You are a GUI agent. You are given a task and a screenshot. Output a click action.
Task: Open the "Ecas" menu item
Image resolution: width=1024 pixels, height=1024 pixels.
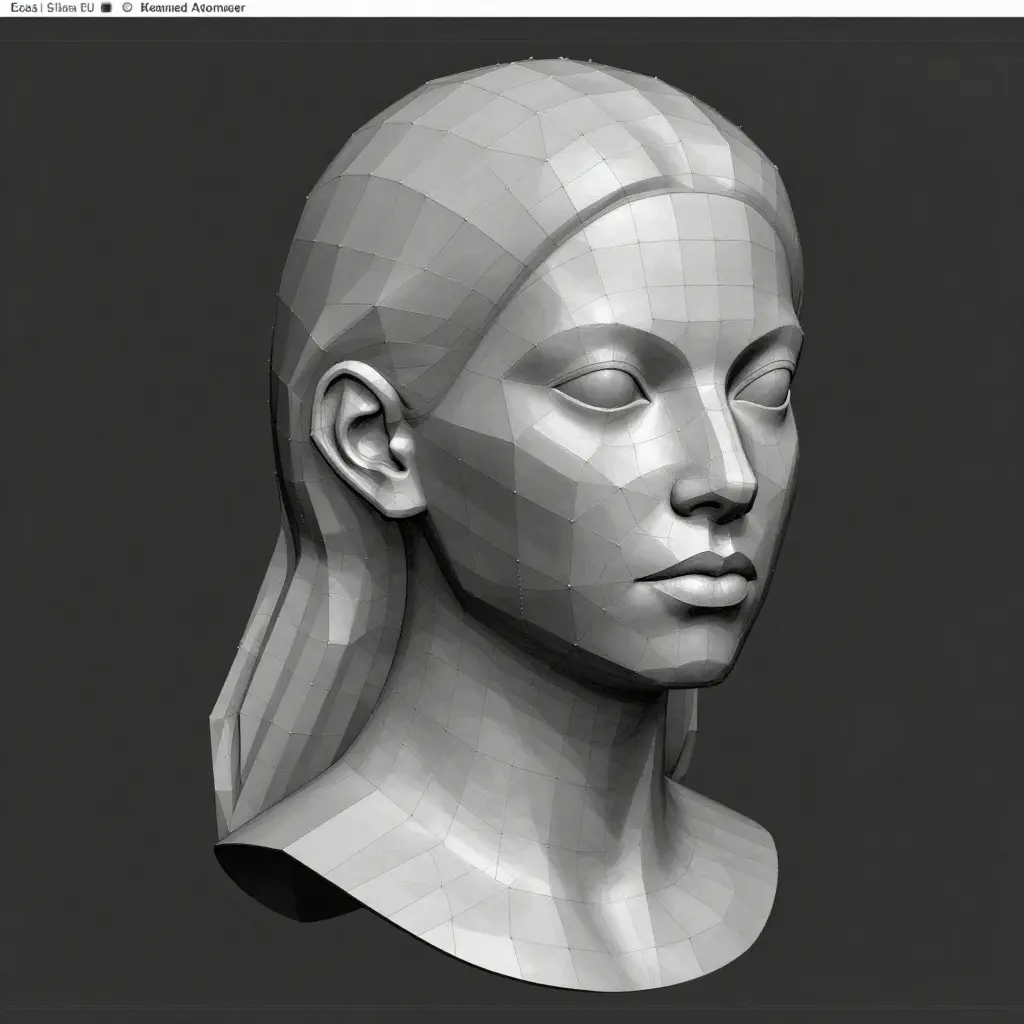[x=22, y=7]
